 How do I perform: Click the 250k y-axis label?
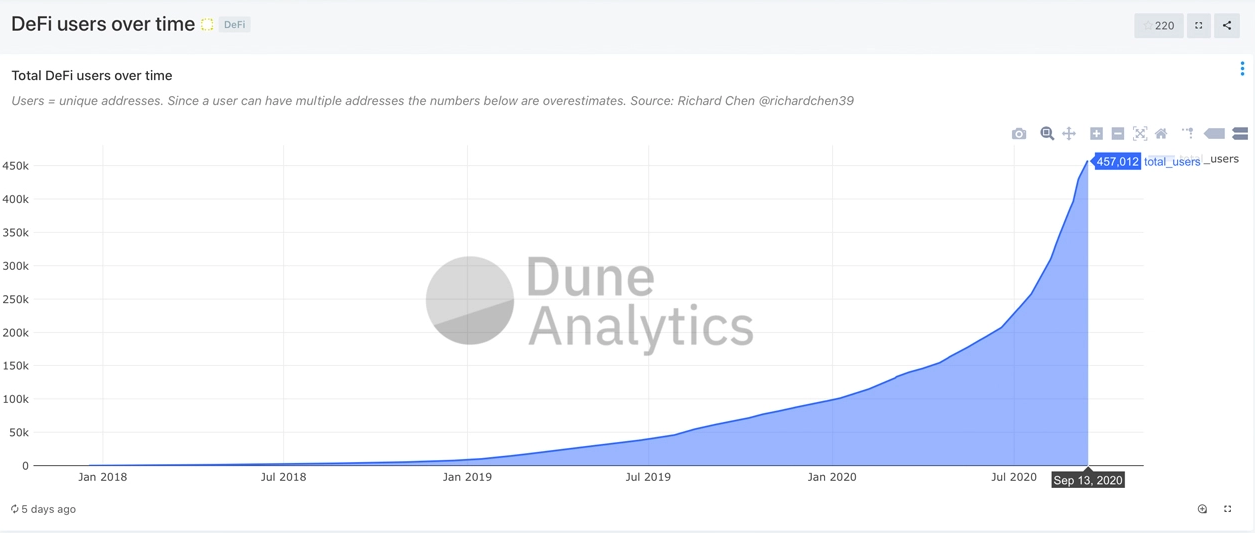(16, 299)
